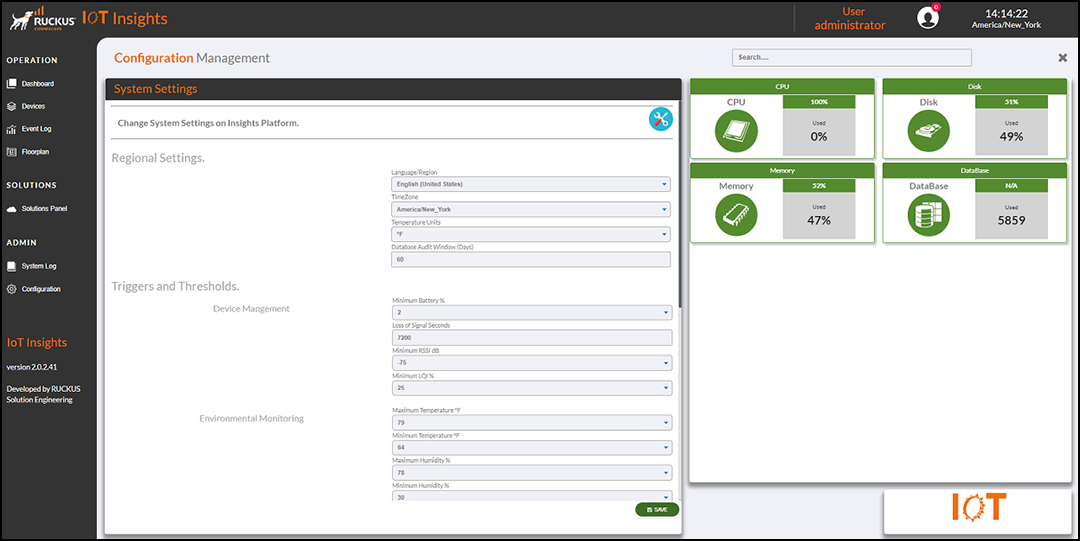The height and width of the screenshot is (541, 1080).
Task: Click the version 2.0.2.41 text
Action: point(32,367)
